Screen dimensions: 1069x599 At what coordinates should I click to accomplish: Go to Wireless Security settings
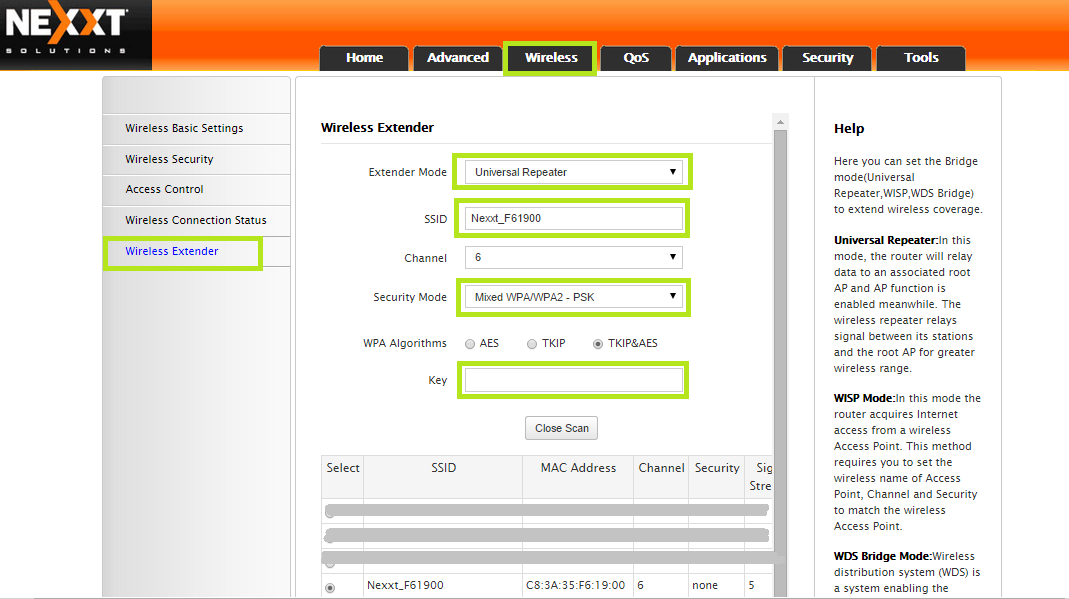(x=169, y=159)
